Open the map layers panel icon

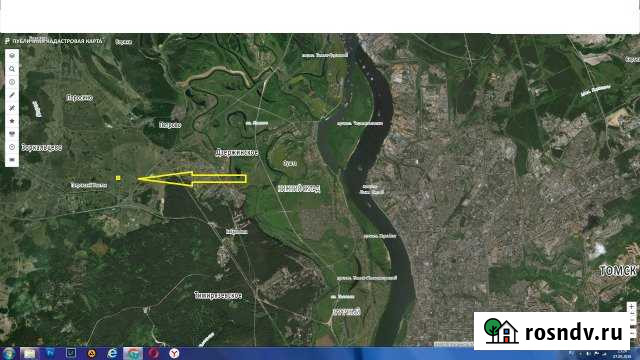point(12,56)
